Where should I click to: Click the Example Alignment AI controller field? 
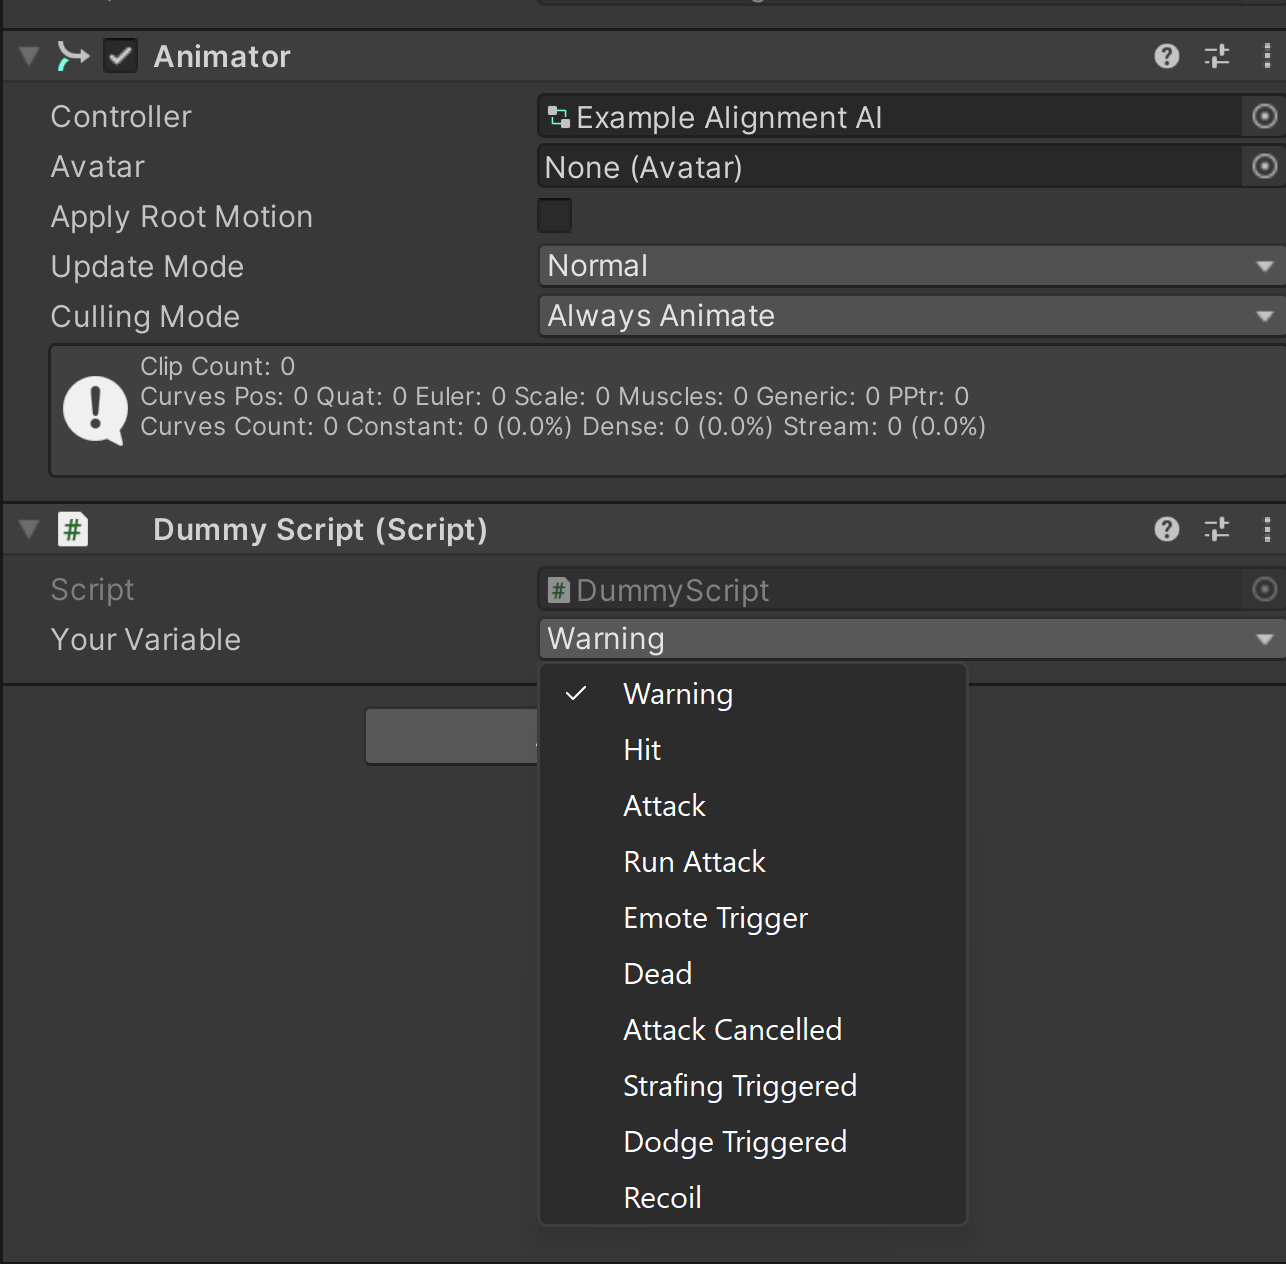888,117
